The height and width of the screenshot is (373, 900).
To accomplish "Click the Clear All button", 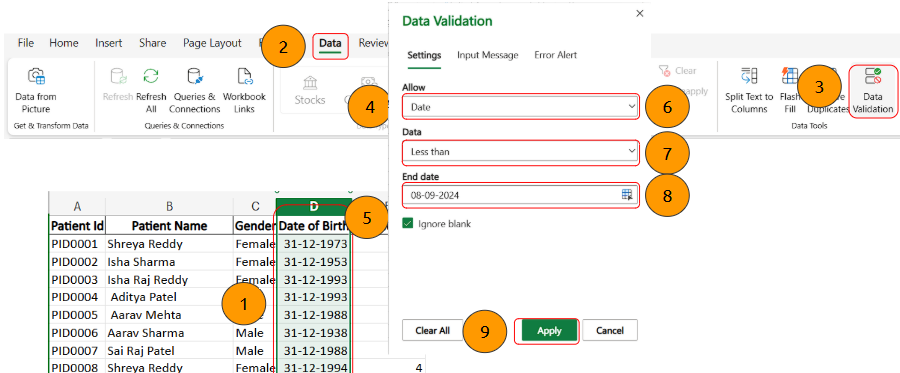I will pos(432,331).
